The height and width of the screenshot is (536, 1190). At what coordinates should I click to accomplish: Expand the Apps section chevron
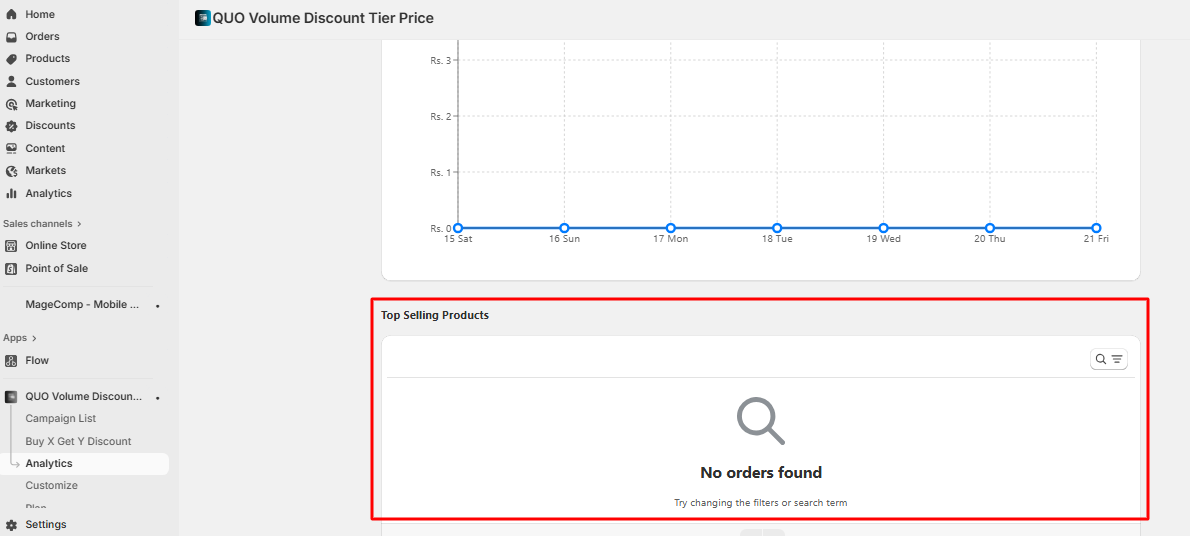click(34, 339)
